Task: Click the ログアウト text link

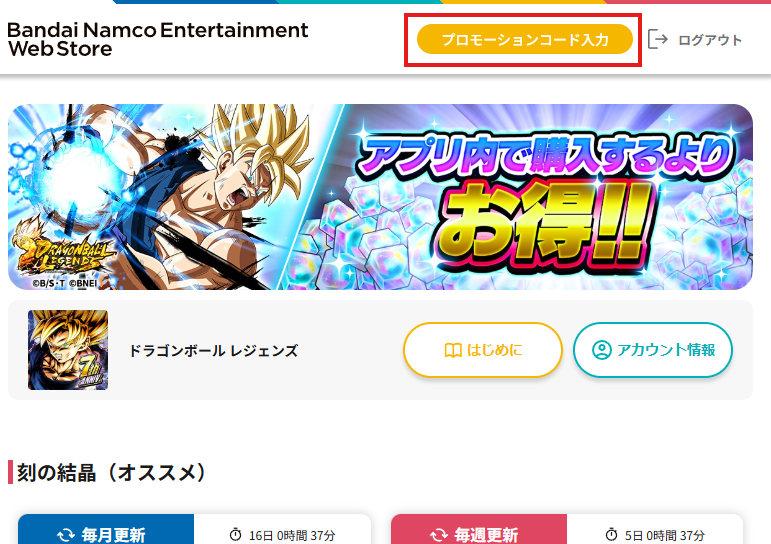Action: tap(710, 40)
